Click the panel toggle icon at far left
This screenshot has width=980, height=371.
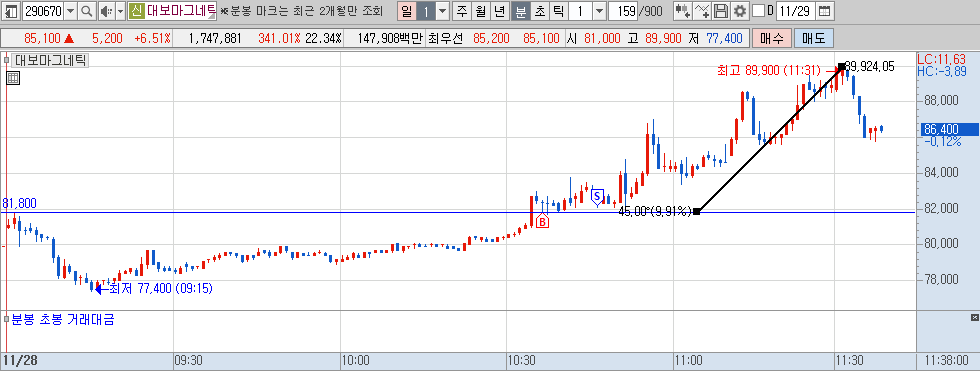11,11
